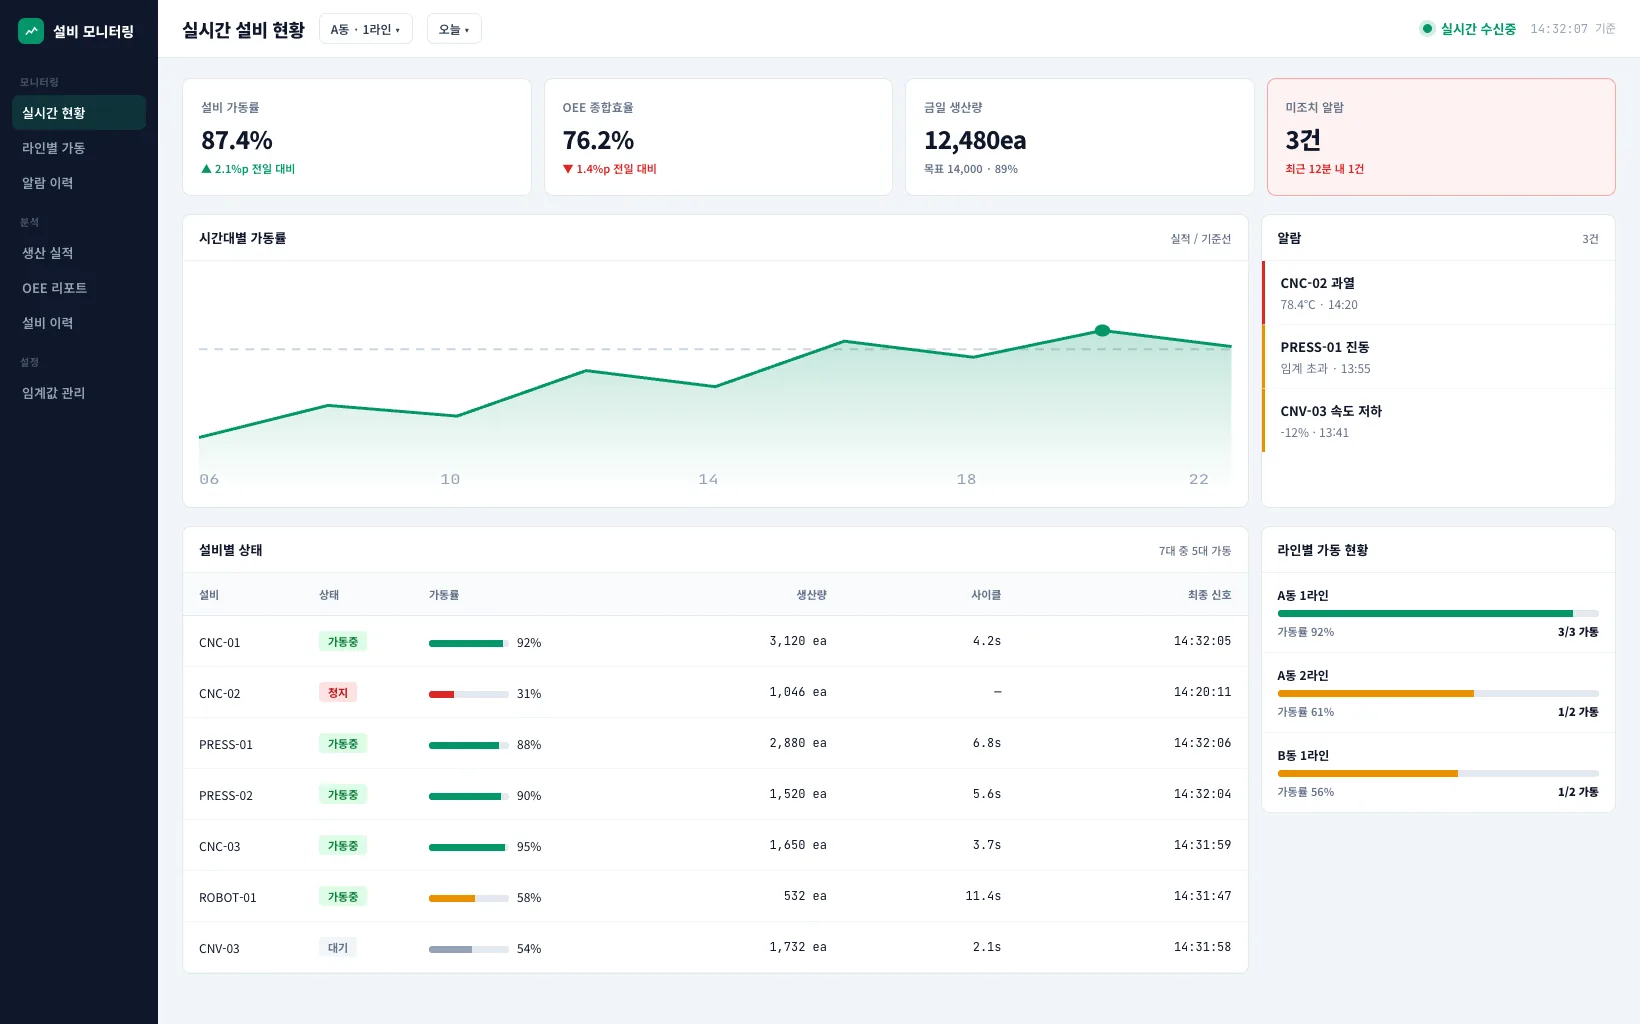Click the 가동중 badge for CNC-01
1640x1024 pixels.
tap(343, 642)
